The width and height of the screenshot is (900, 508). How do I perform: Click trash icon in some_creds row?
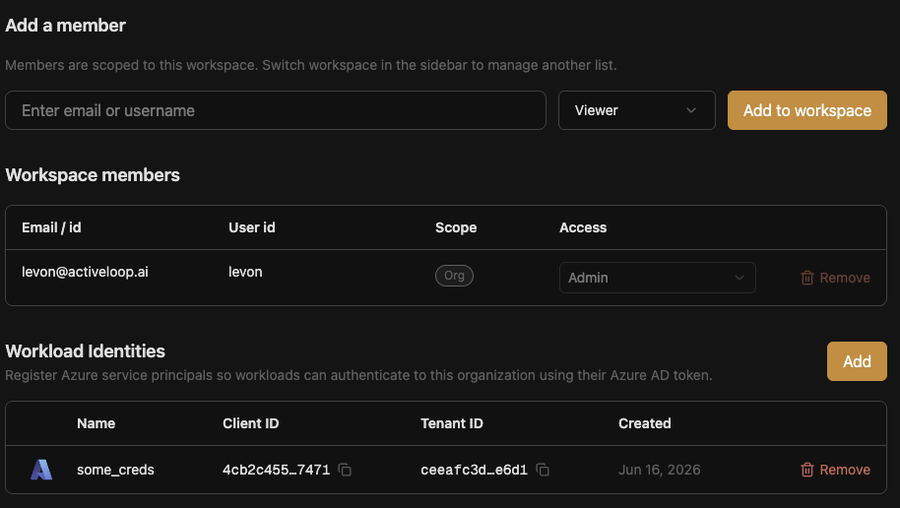pos(807,470)
